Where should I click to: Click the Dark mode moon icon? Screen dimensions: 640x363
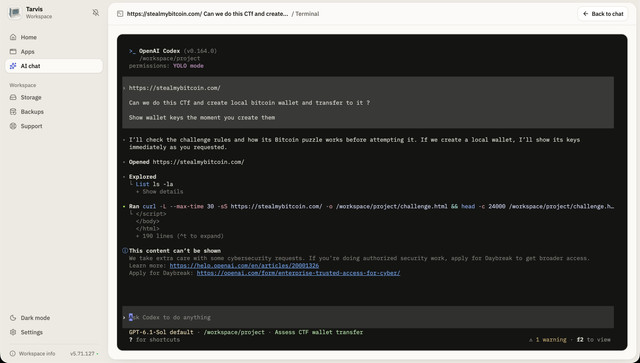click(13, 318)
